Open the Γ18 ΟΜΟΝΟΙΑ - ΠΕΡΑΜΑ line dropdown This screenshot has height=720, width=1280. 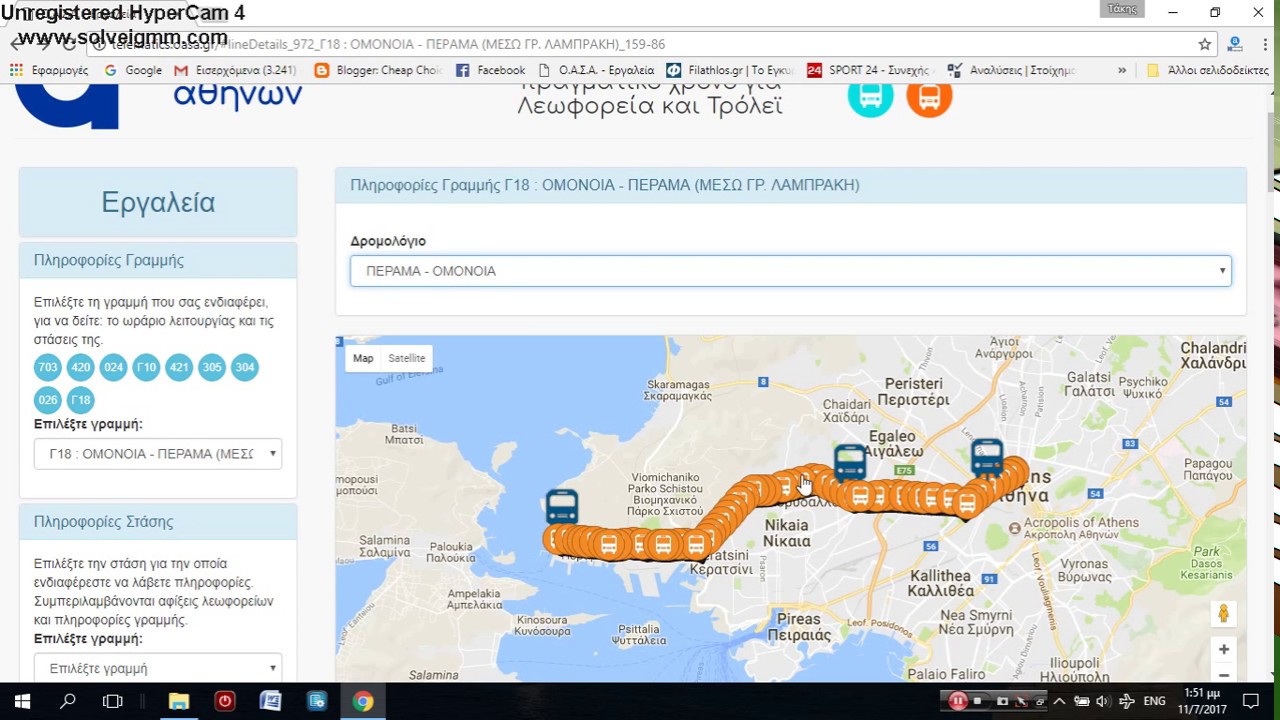(x=158, y=453)
